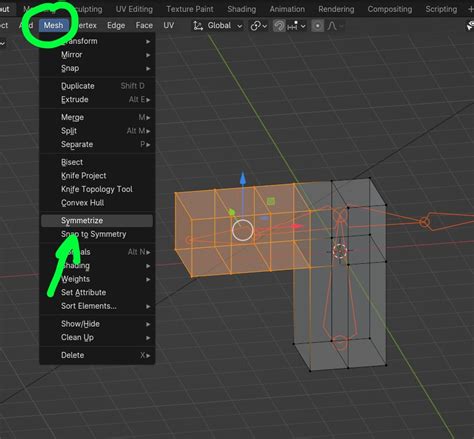Screen dimensions: 474x439
Task: Expand the Mirror submenu
Action: (97, 55)
